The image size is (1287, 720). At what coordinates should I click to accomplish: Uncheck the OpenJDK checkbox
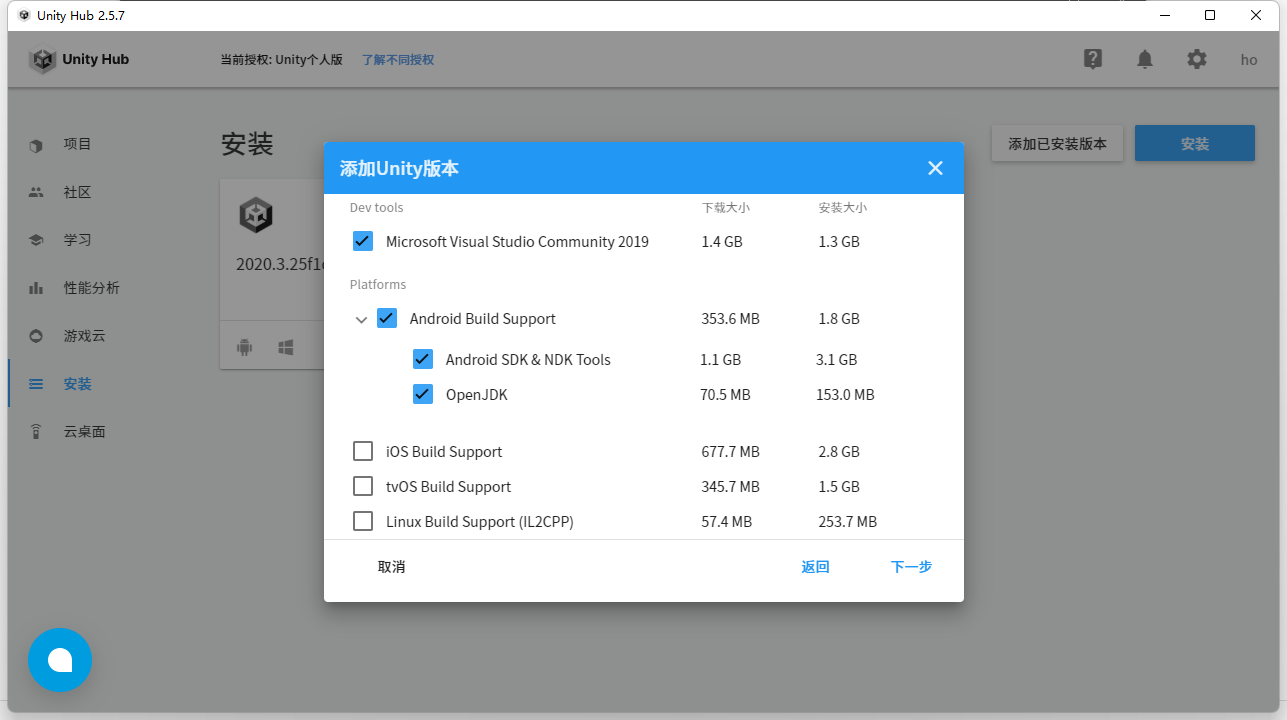click(x=423, y=394)
